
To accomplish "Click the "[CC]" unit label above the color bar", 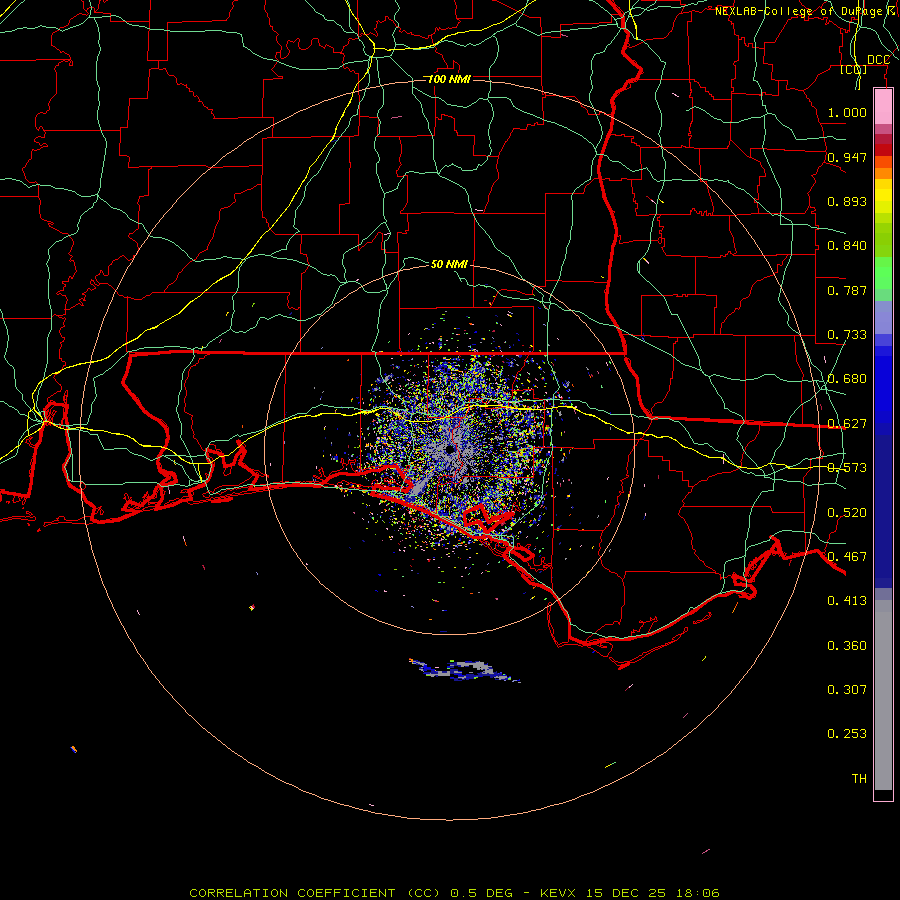I will click(853, 69).
